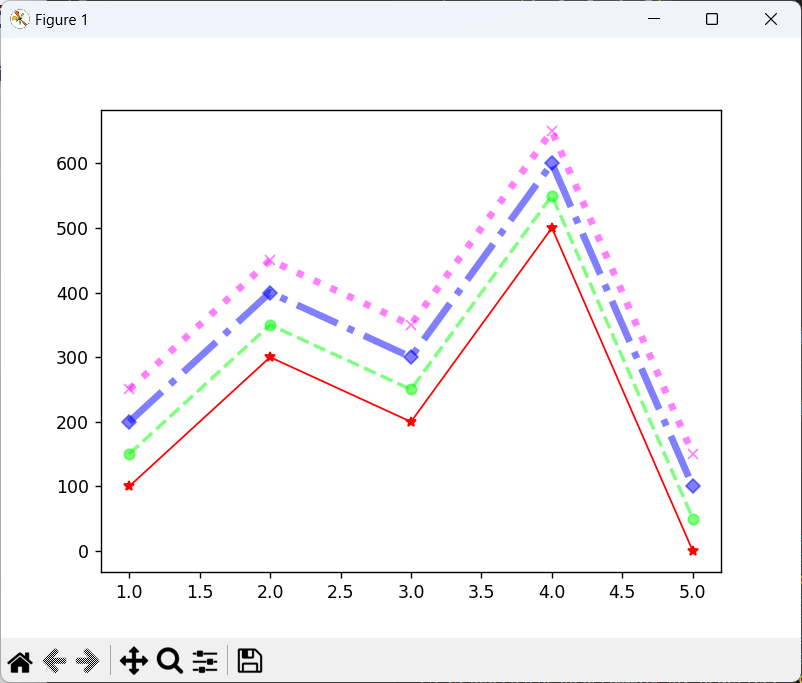Viewport: 802px width, 683px height.
Task: Go back to the previous view
Action: [55, 661]
